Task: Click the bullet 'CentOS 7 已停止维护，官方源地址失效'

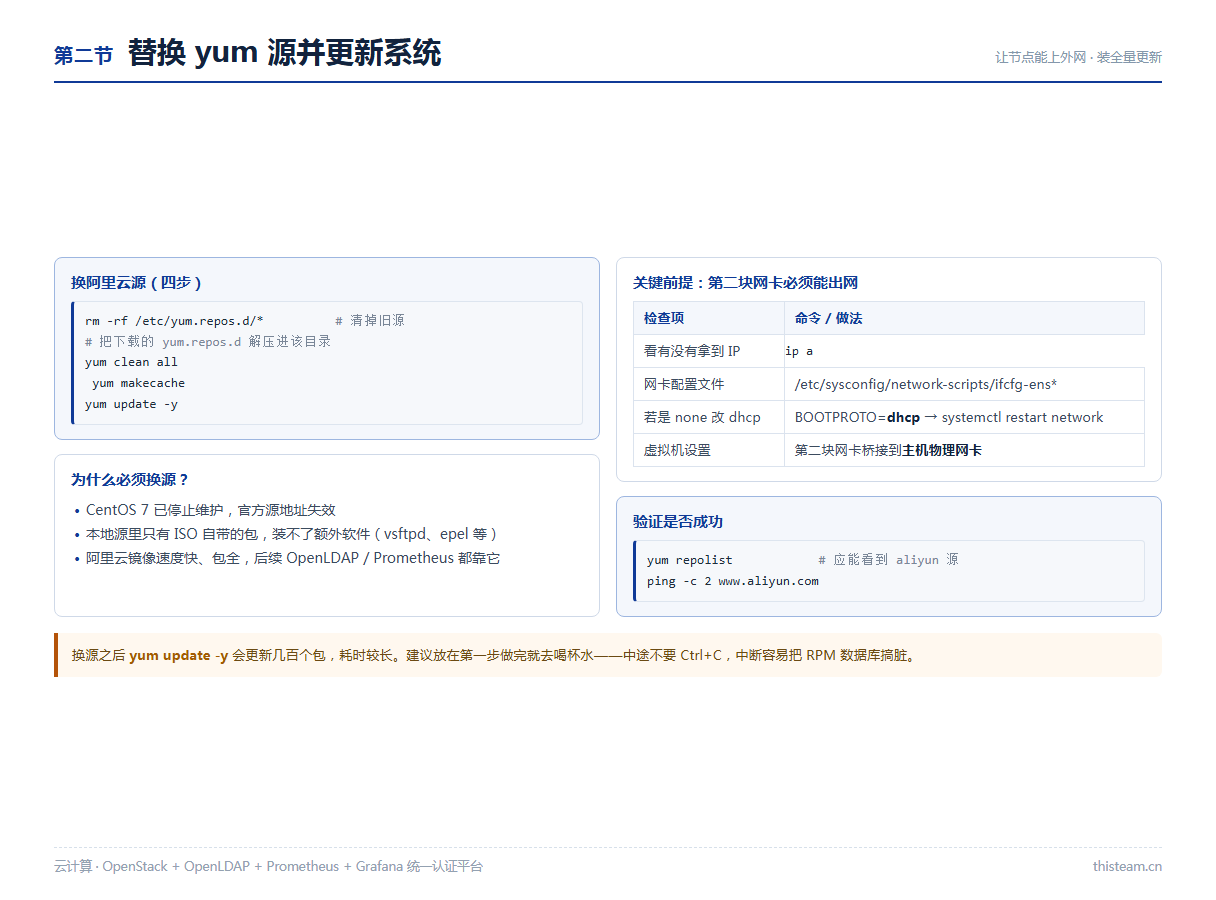Action: (x=211, y=510)
